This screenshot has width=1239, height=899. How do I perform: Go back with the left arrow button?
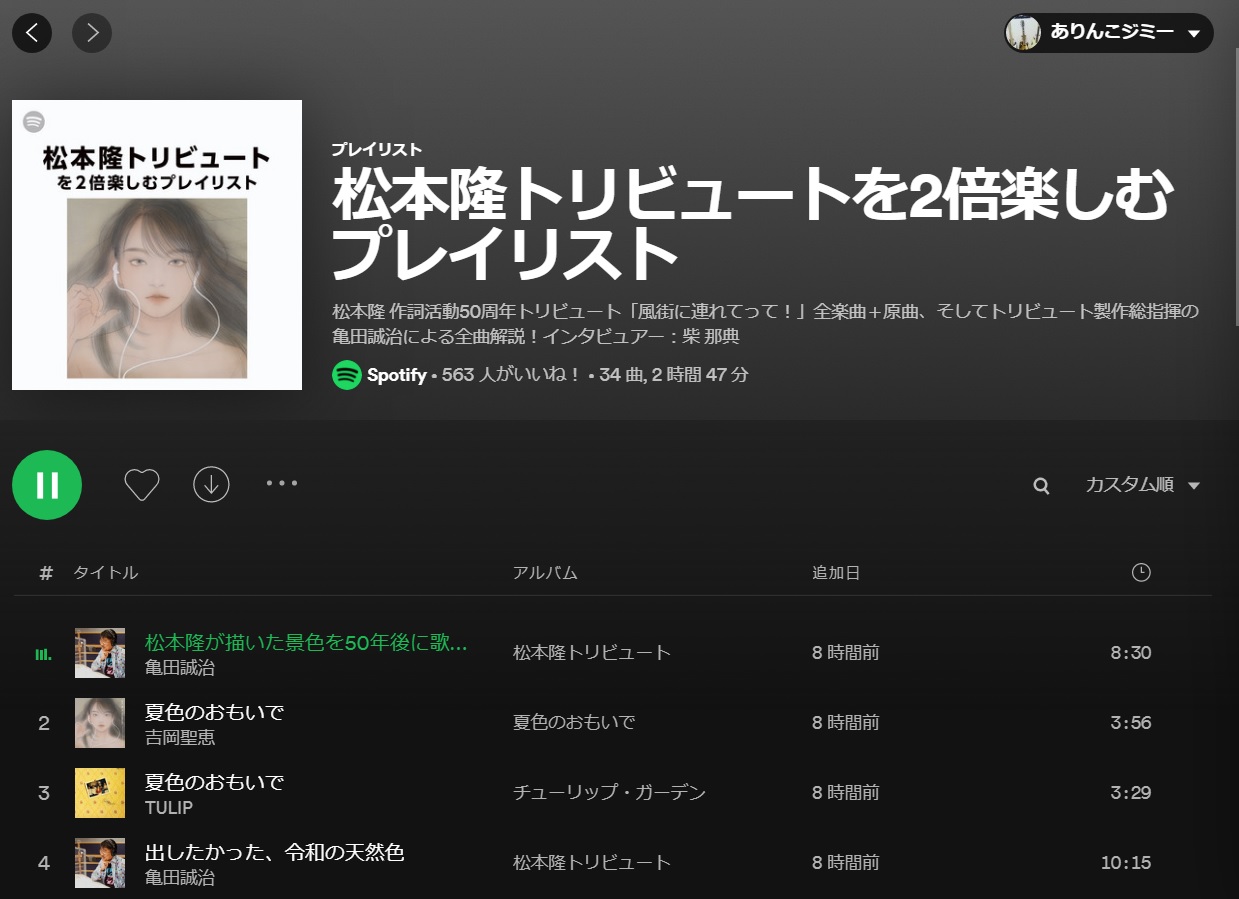pos(32,33)
